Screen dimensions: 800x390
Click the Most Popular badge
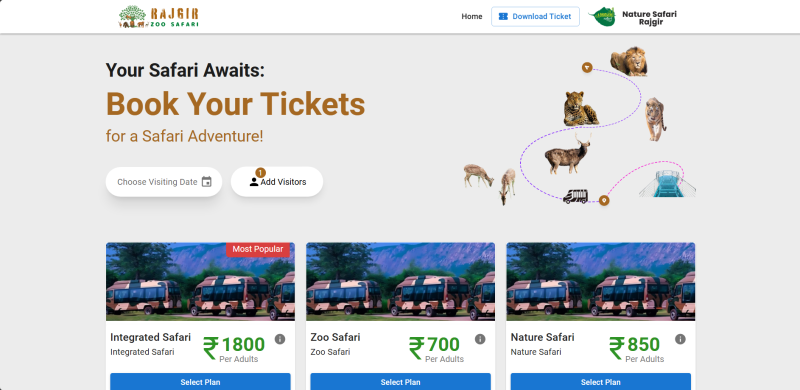tap(258, 249)
